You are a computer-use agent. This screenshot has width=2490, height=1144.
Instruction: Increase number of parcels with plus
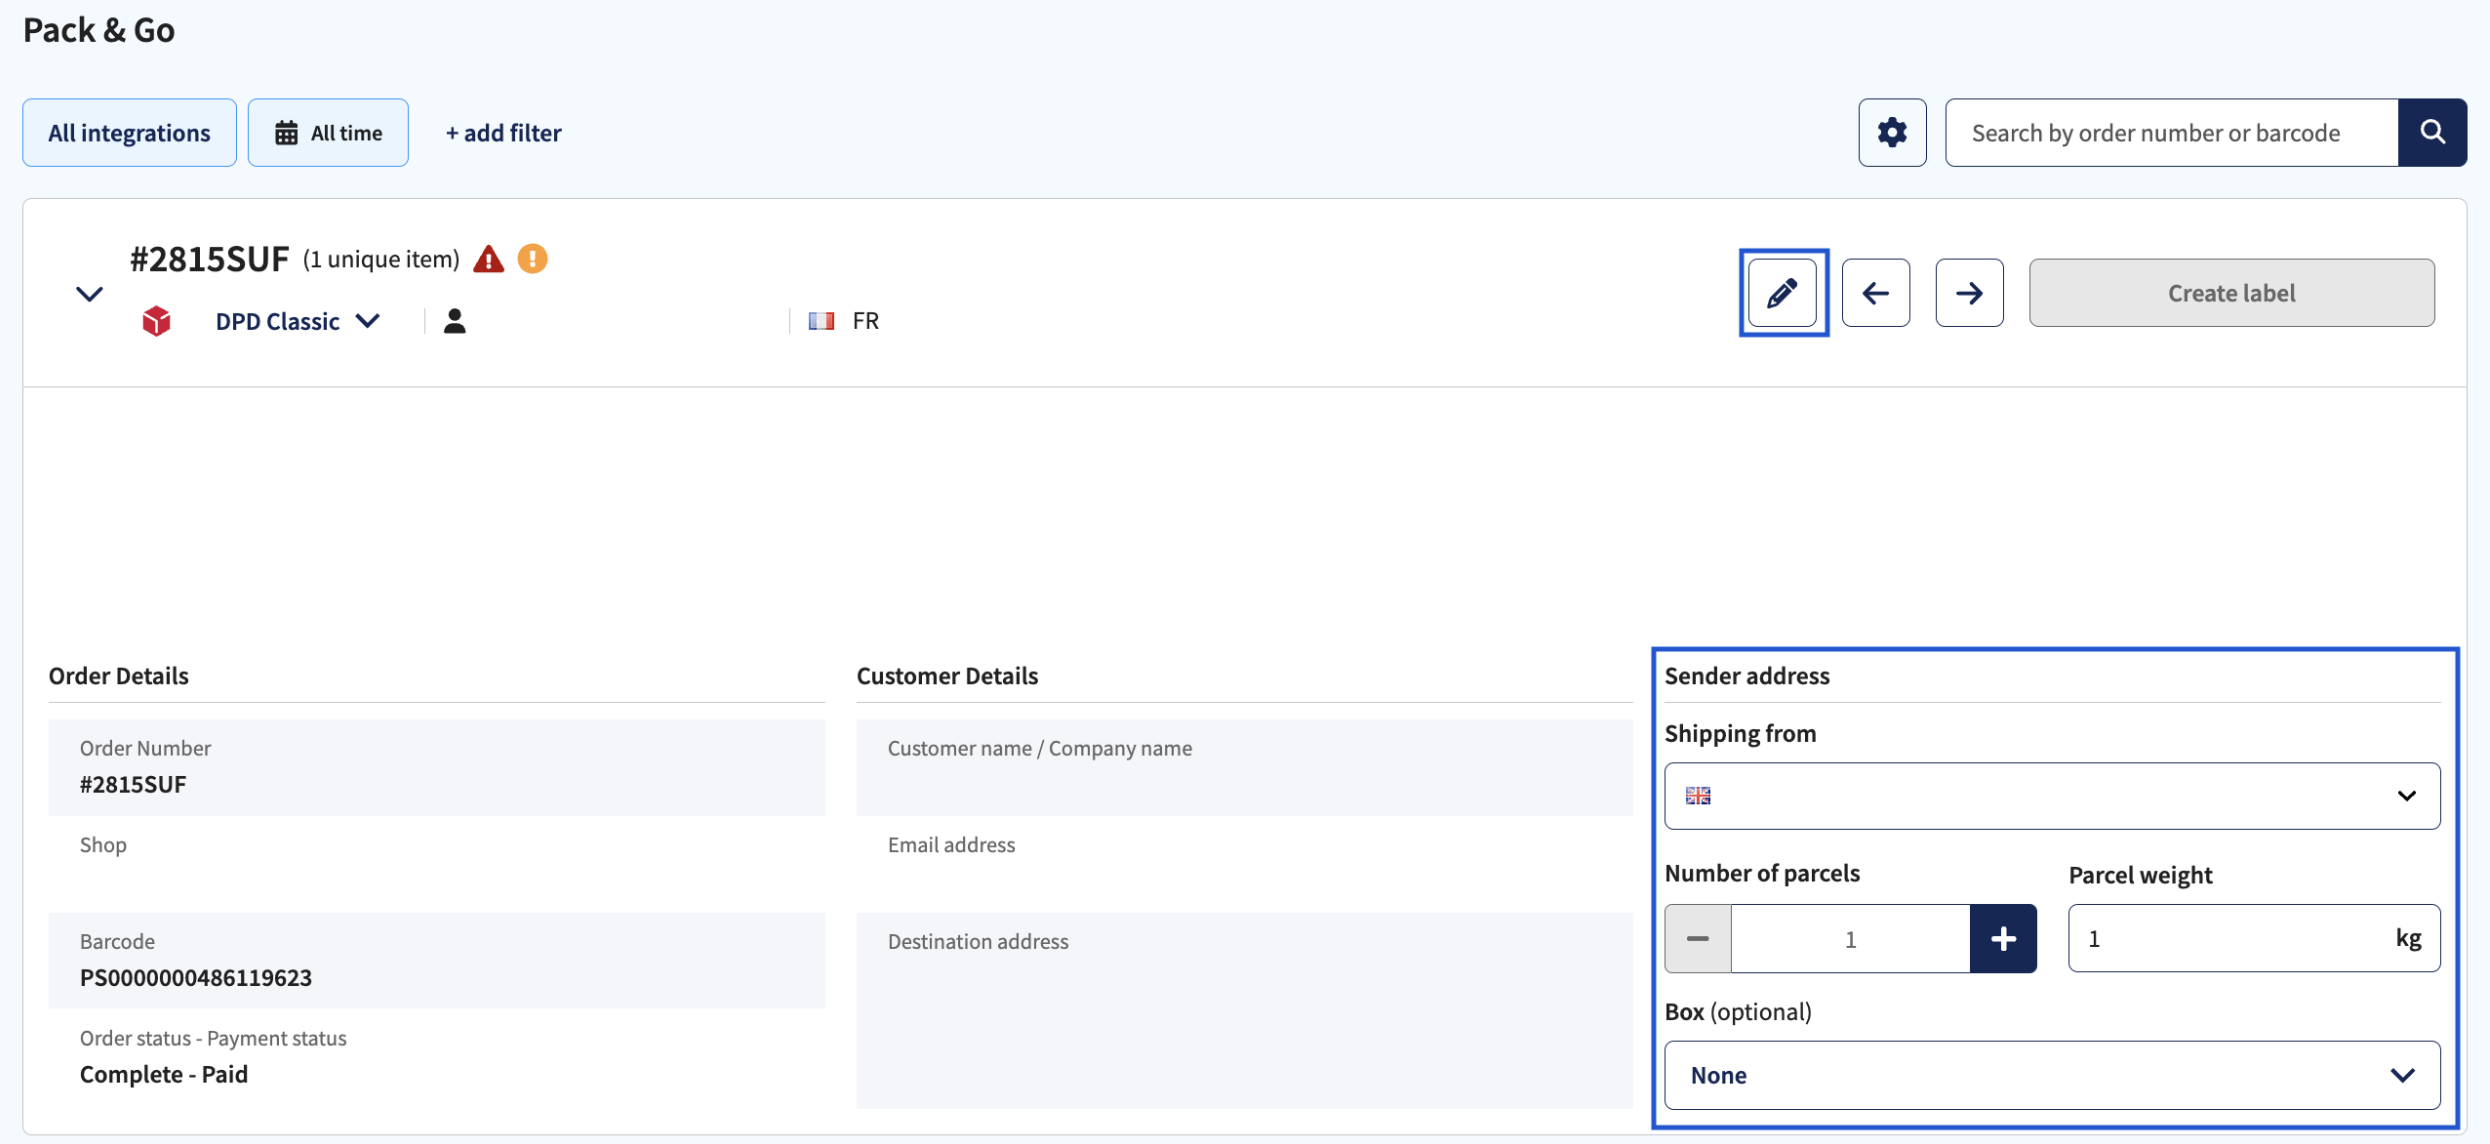click(x=2003, y=938)
